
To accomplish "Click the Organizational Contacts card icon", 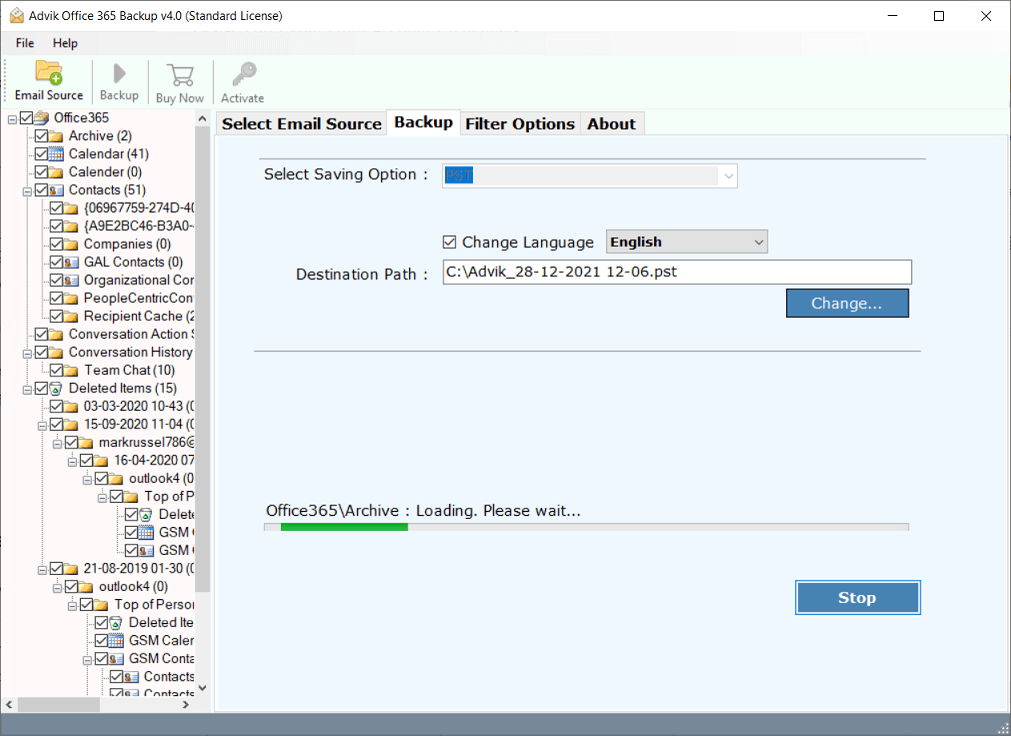I will coord(71,281).
